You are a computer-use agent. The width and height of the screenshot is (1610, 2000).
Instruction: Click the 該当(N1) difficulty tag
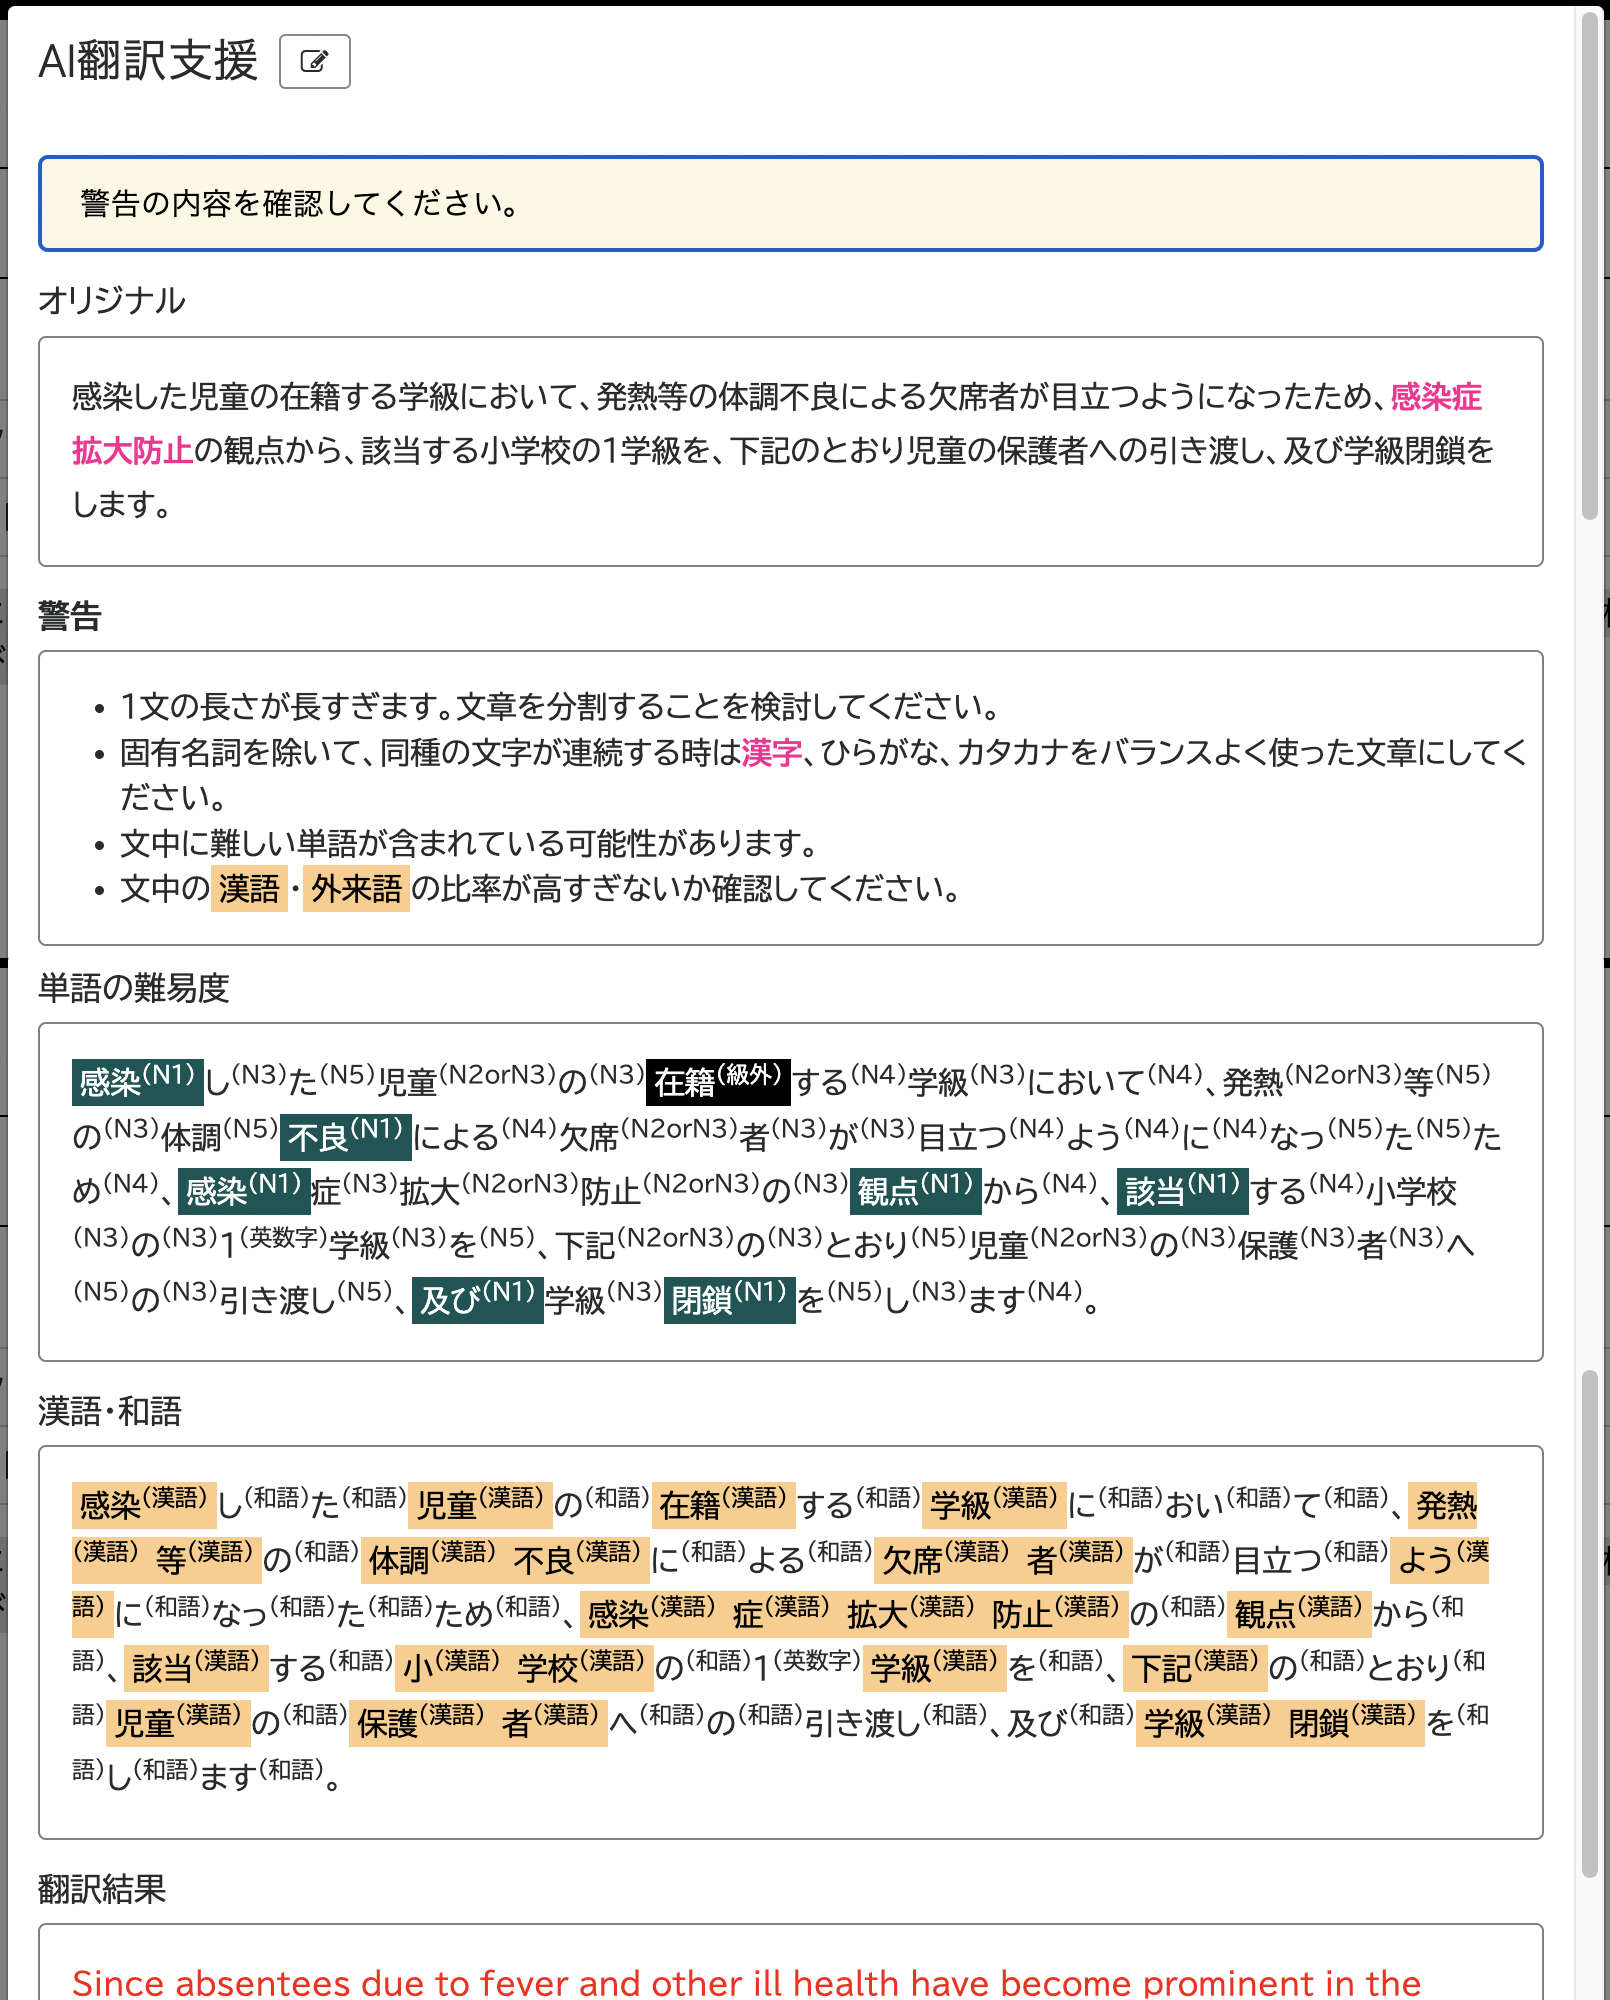[1182, 1190]
